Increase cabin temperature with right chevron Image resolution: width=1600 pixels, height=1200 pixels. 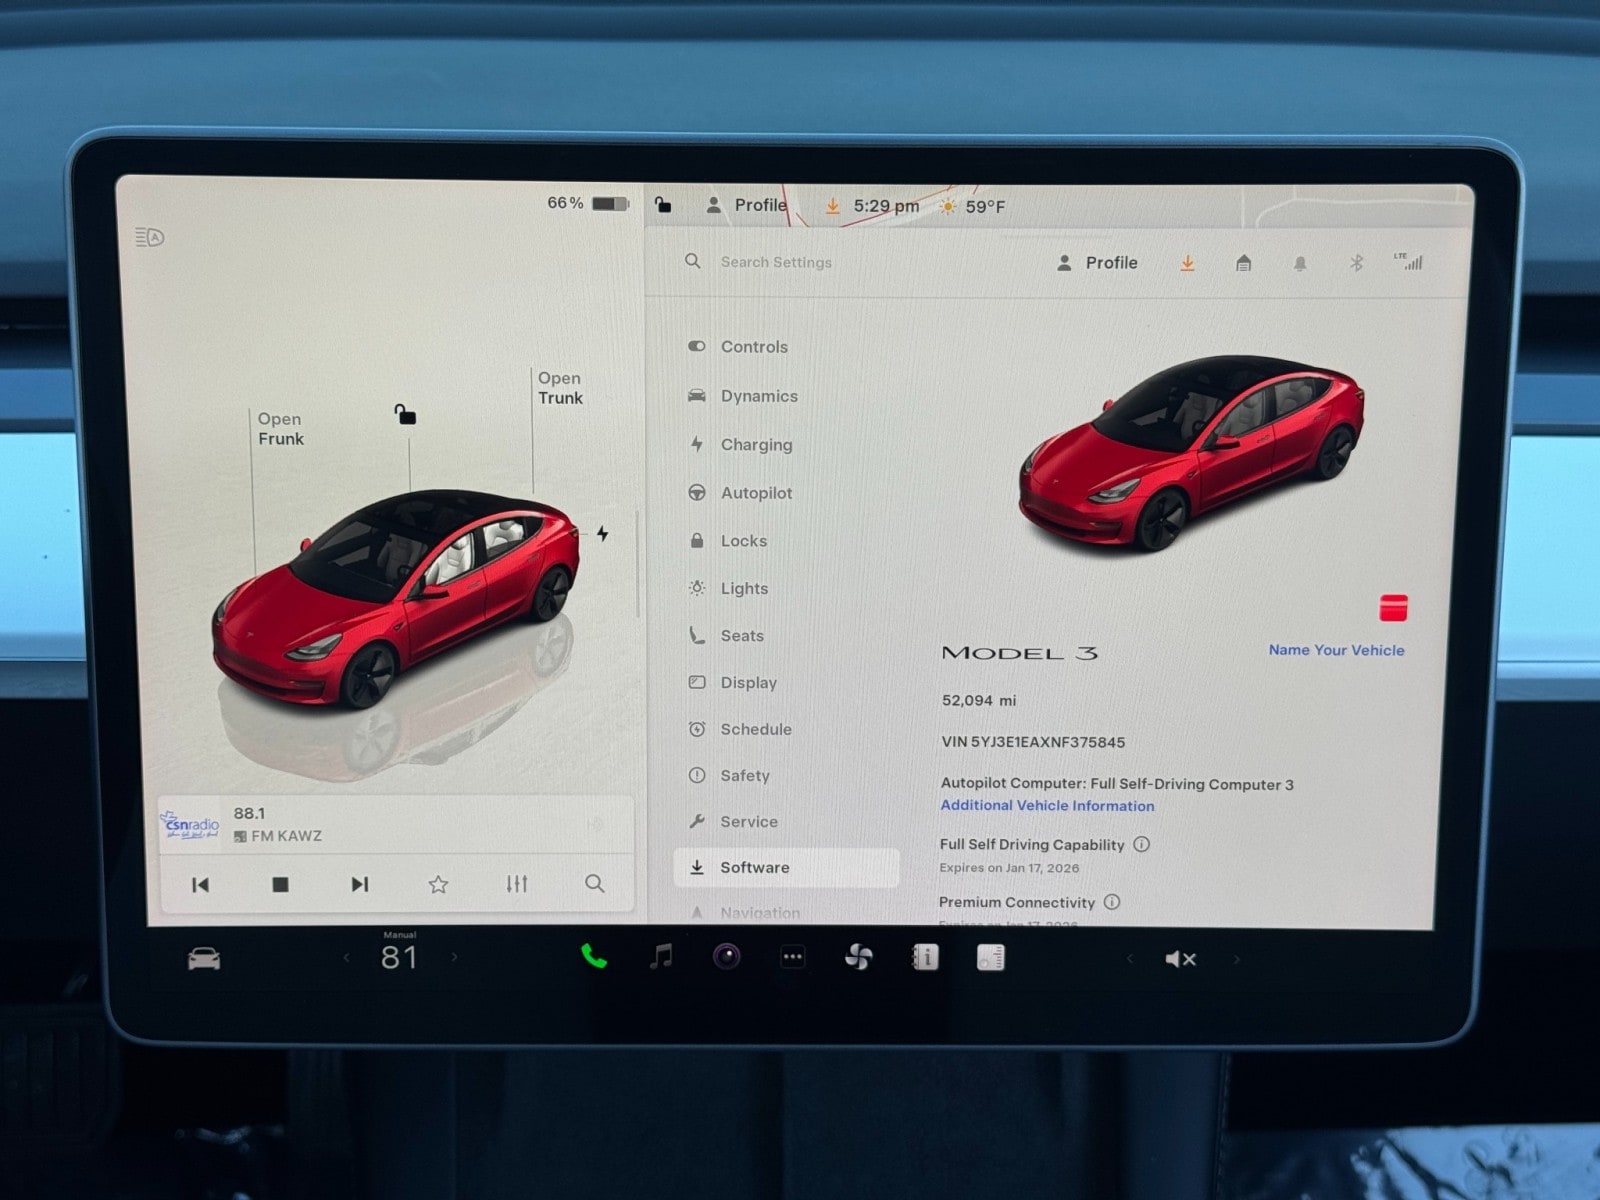click(454, 957)
